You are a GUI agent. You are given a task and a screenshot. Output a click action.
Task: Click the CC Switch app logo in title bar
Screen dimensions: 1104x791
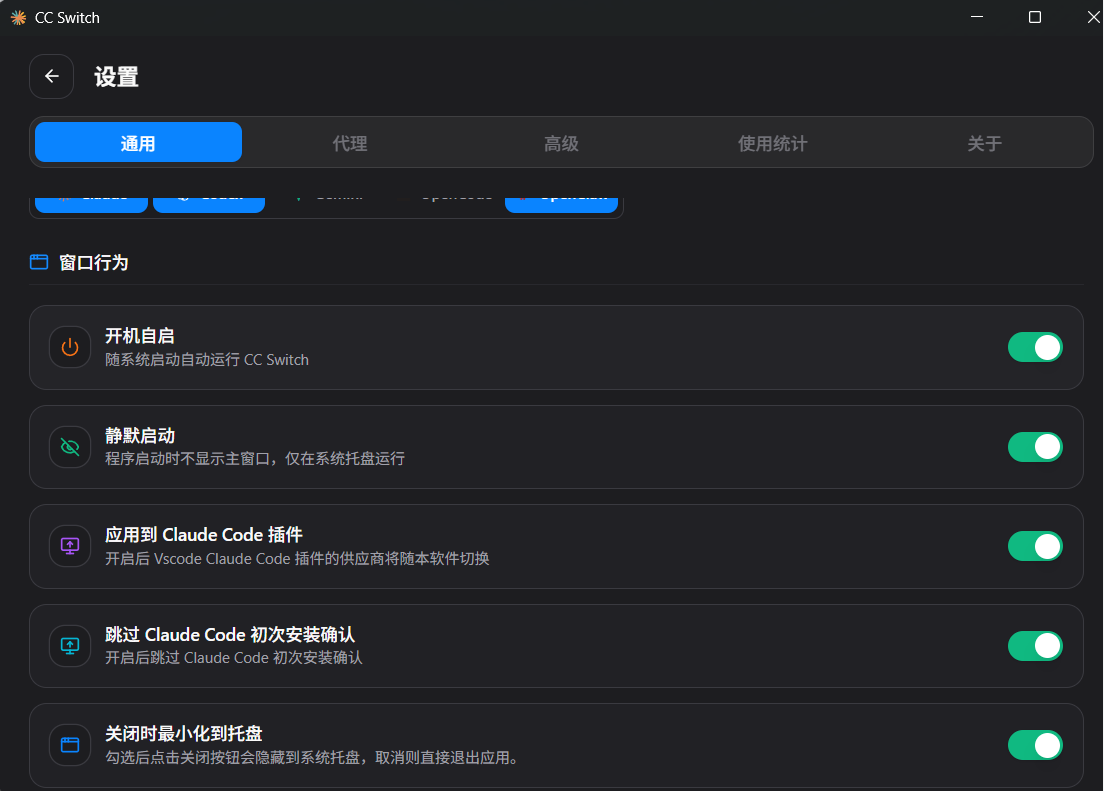click(18, 18)
